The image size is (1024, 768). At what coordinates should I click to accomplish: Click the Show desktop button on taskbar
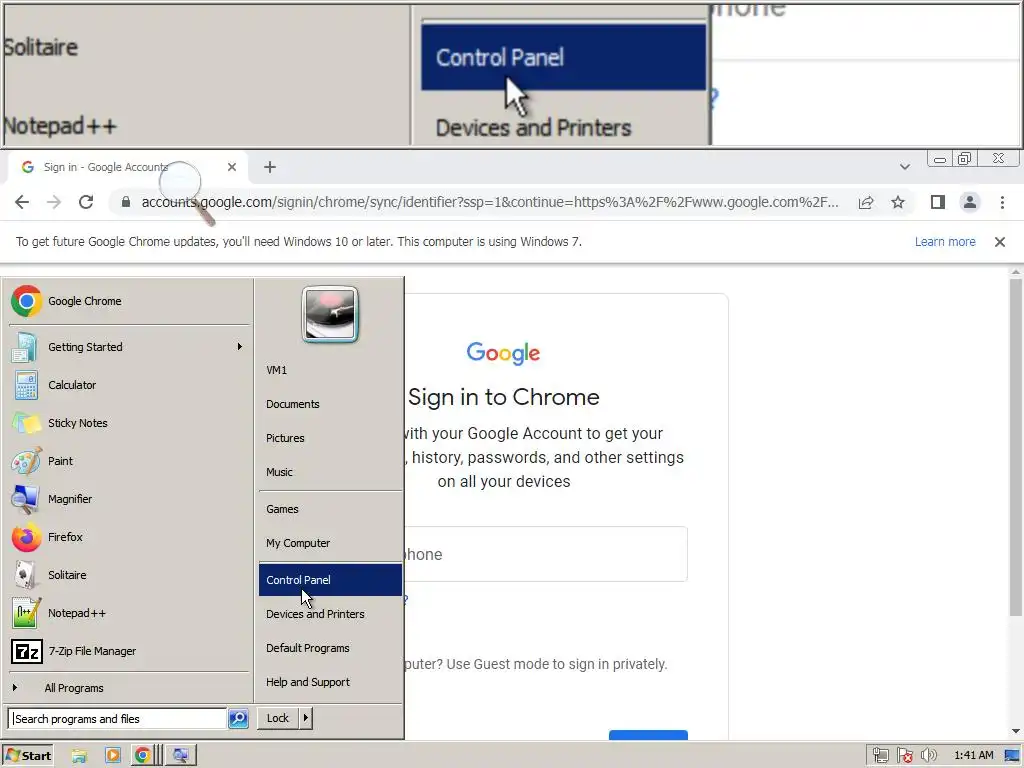pyautogui.click(x=1012, y=756)
